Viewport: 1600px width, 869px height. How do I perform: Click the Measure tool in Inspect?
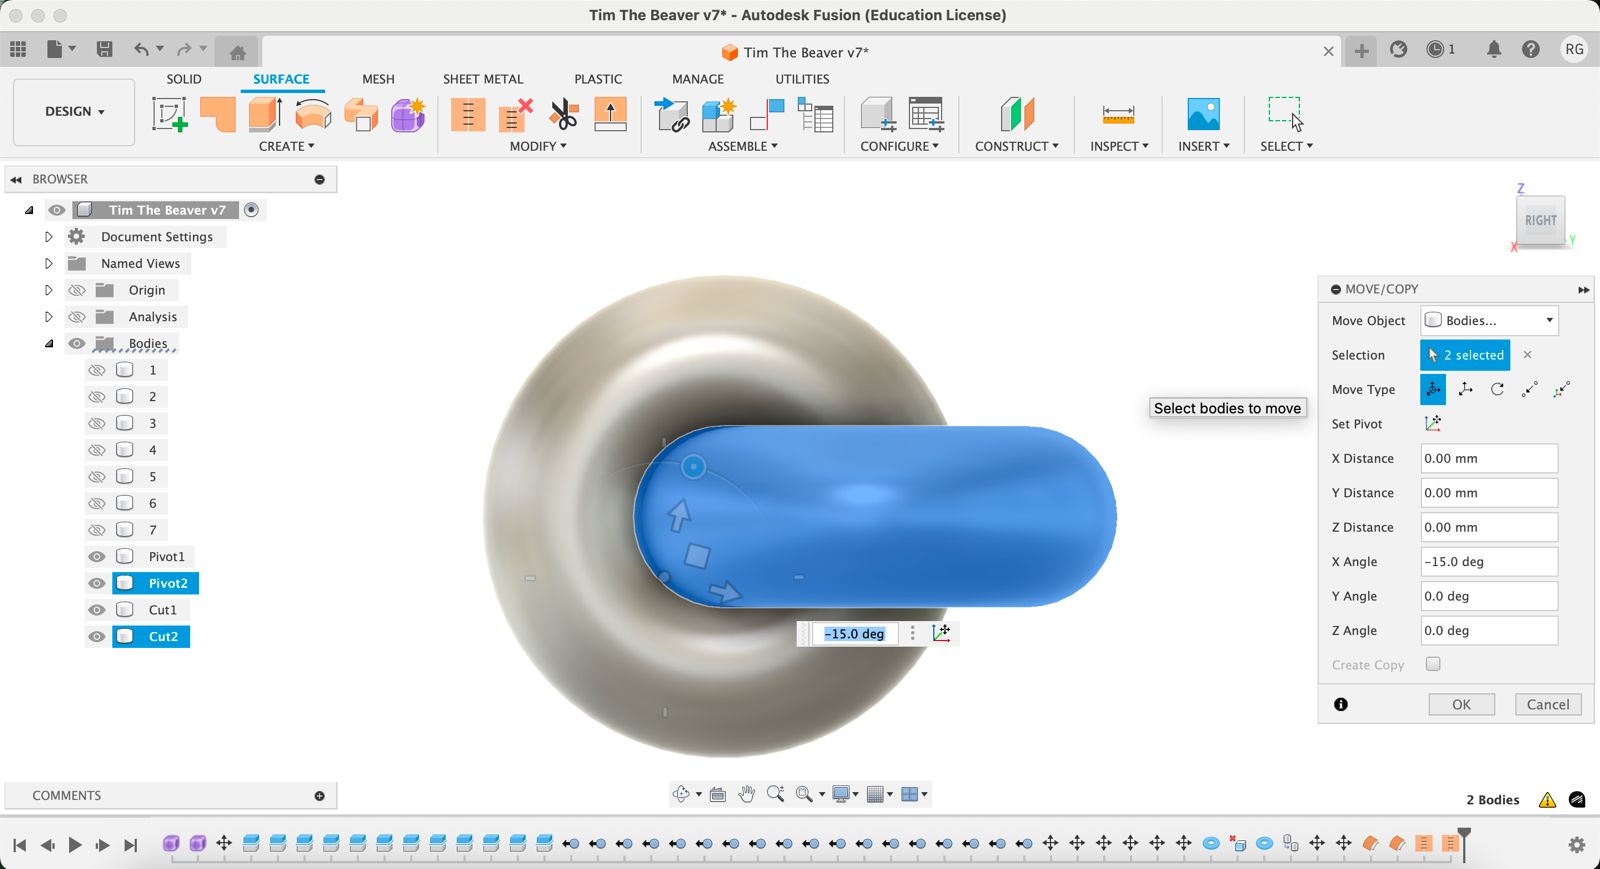[x=1117, y=115]
